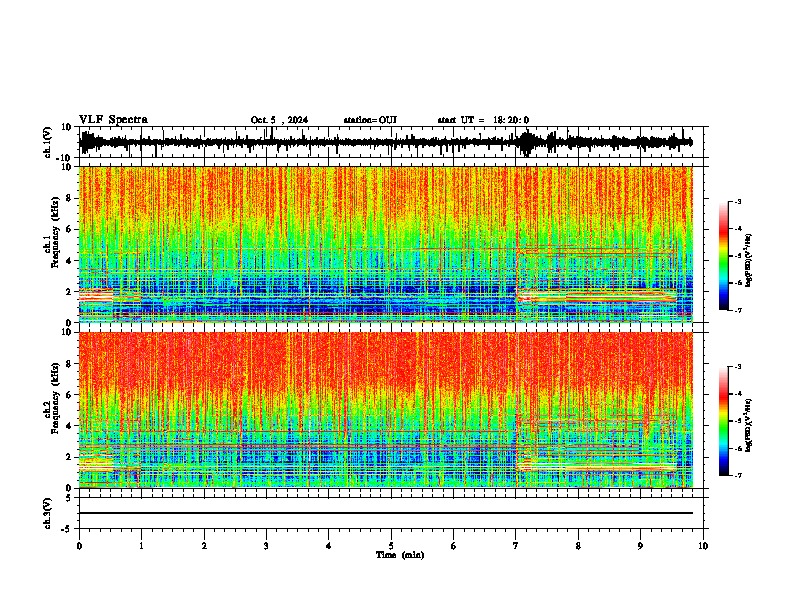Viewport: 792px width, 612px height.
Task: Click the 6 kHz tick on ch.1 frequency axis
Action: click(69, 230)
